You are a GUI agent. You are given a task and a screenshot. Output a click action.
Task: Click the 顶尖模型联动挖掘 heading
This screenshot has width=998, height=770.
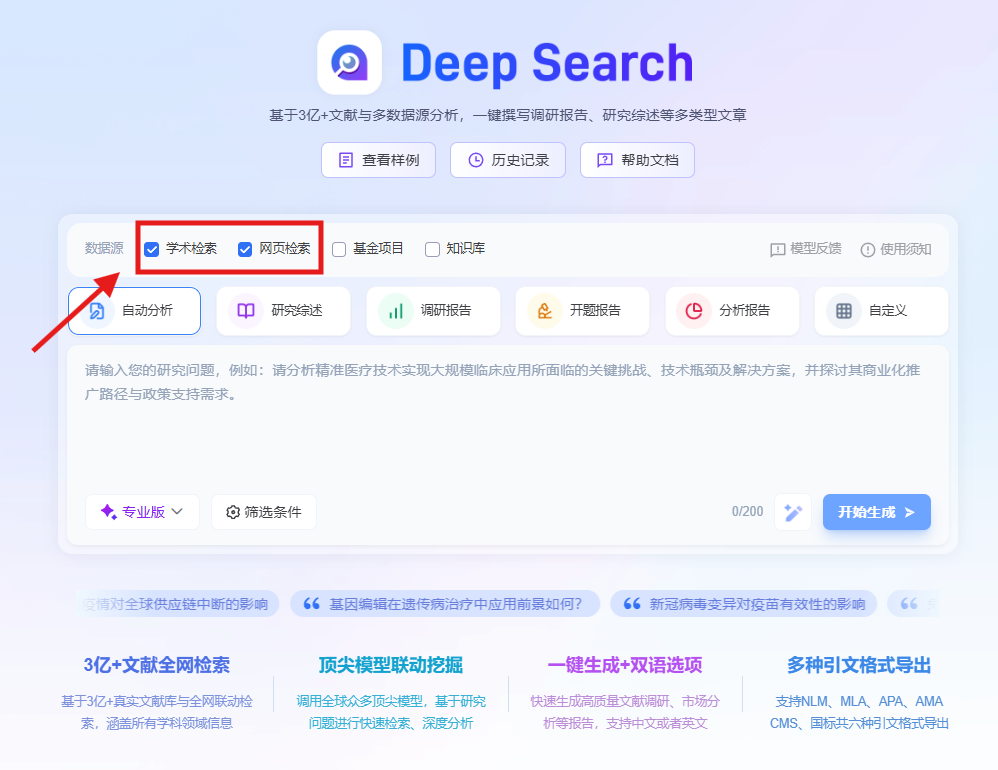391,665
